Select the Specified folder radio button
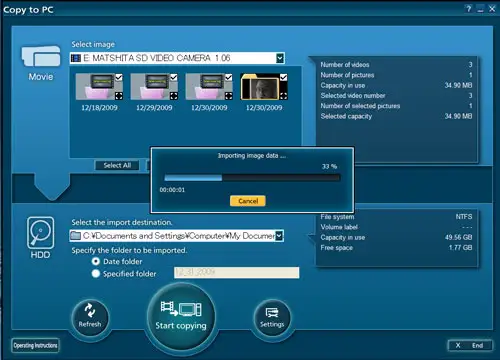The image size is (500, 360). (x=96, y=274)
